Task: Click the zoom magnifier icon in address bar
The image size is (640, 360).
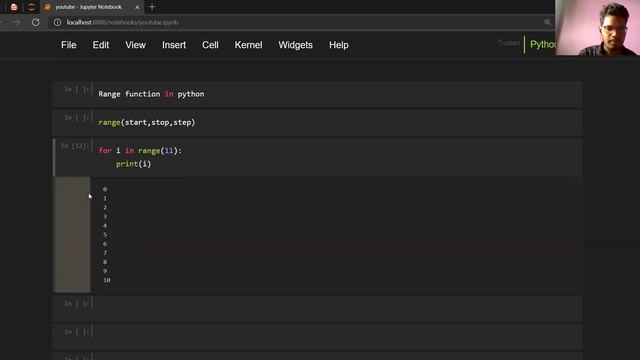Action: 547,22
